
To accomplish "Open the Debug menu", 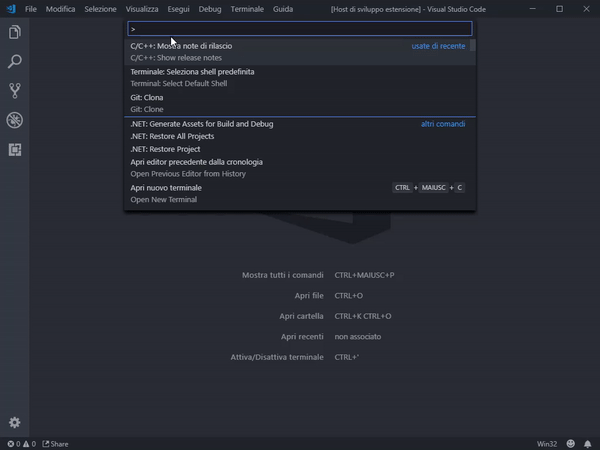I will tap(210, 9).
